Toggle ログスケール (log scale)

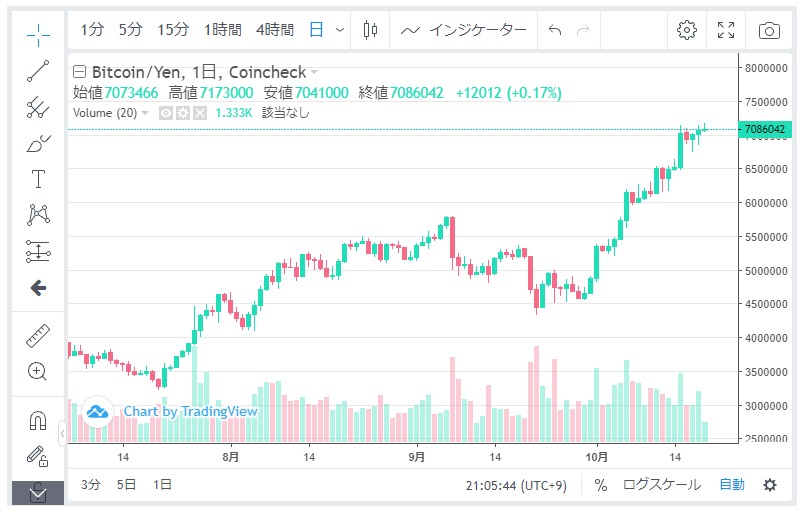click(x=661, y=485)
